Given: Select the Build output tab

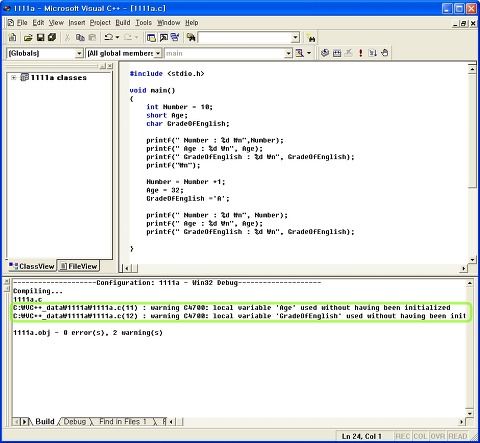Looking at the screenshot, I should click(x=45, y=422).
